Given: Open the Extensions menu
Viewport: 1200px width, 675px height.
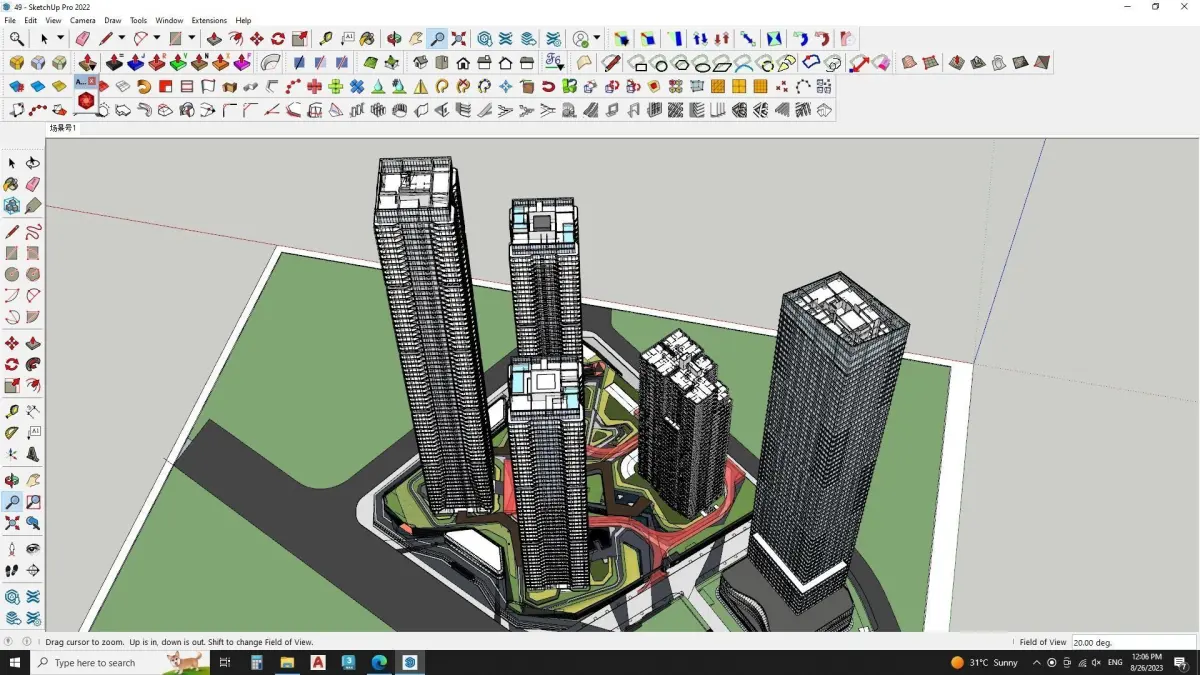Looking at the screenshot, I should (209, 20).
